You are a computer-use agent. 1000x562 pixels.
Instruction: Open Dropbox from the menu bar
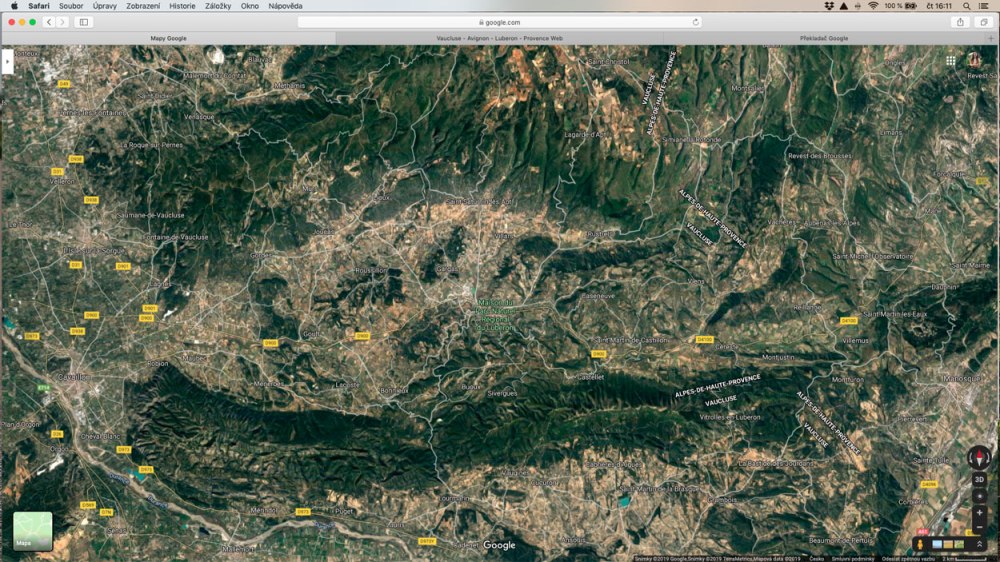click(828, 6)
